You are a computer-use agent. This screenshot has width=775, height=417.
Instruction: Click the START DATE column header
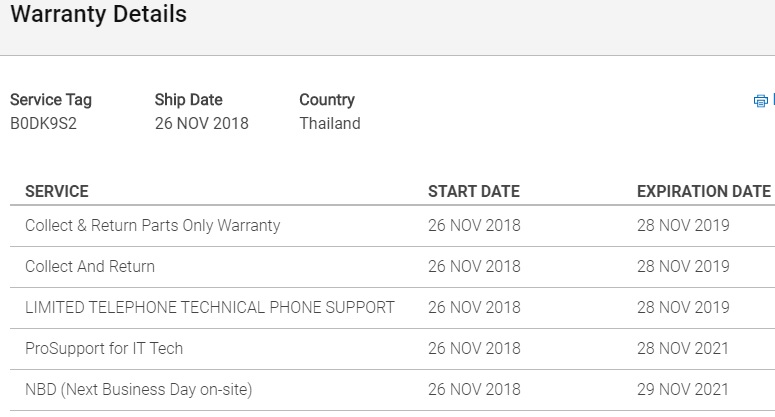474,191
